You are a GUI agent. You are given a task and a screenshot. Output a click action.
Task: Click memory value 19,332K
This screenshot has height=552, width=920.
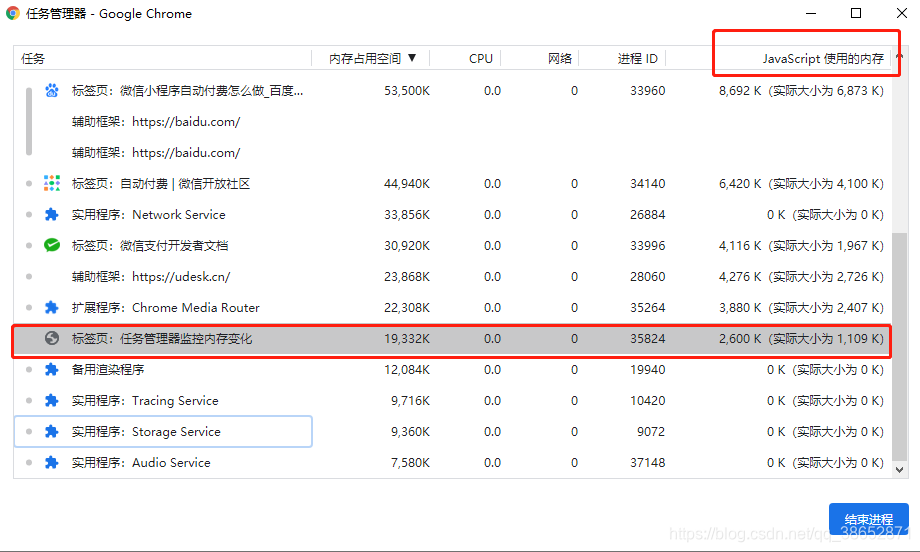pos(407,338)
